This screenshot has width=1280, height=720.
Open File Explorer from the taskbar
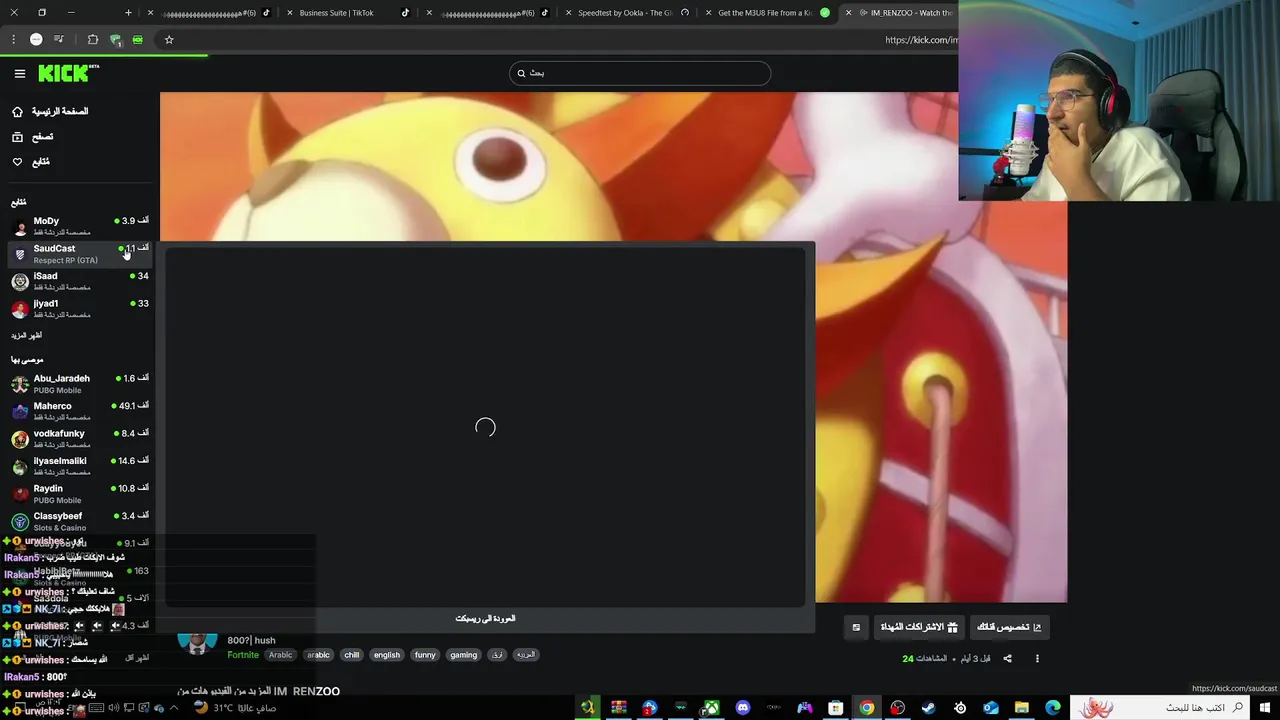(x=1021, y=708)
